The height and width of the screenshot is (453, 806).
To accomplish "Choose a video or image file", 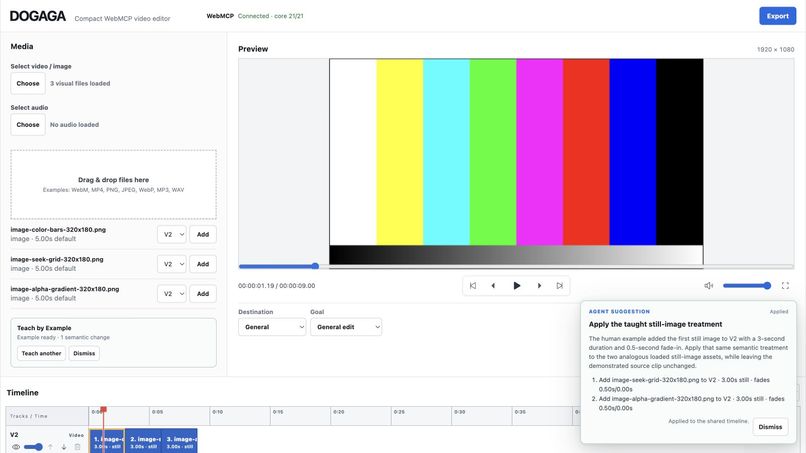I will (x=28, y=83).
